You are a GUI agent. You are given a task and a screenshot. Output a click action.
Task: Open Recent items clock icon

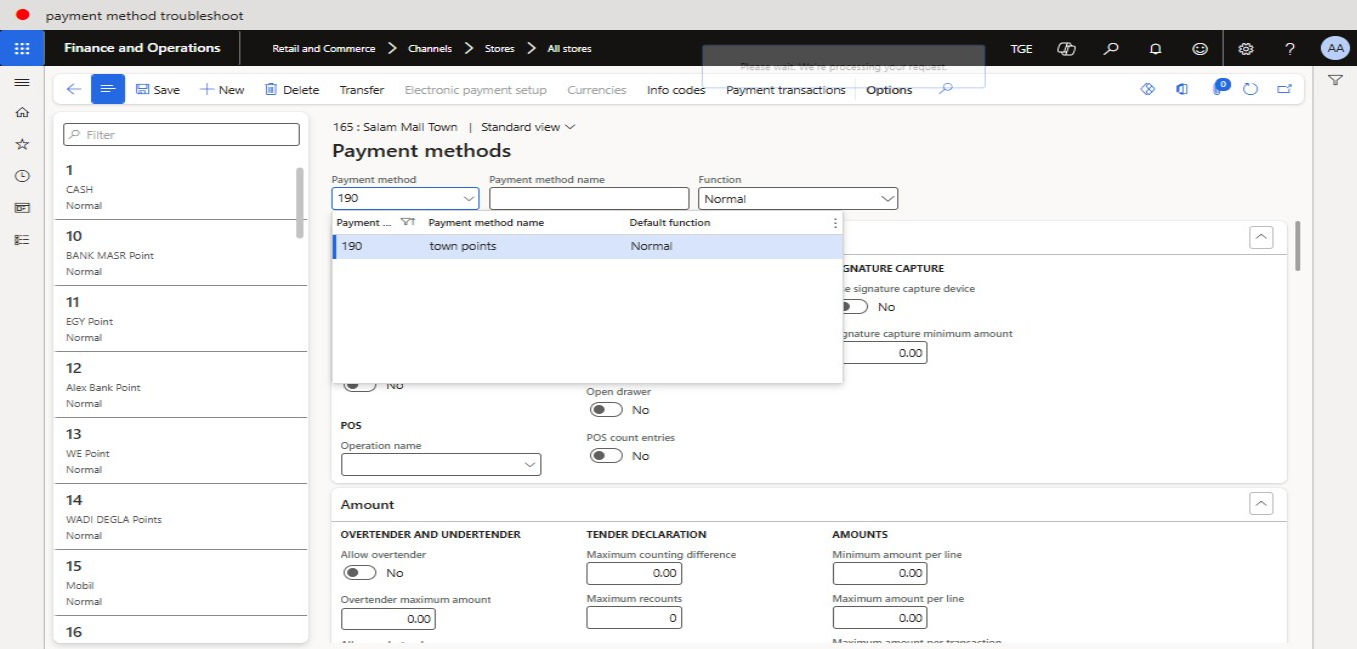tap(22, 176)
